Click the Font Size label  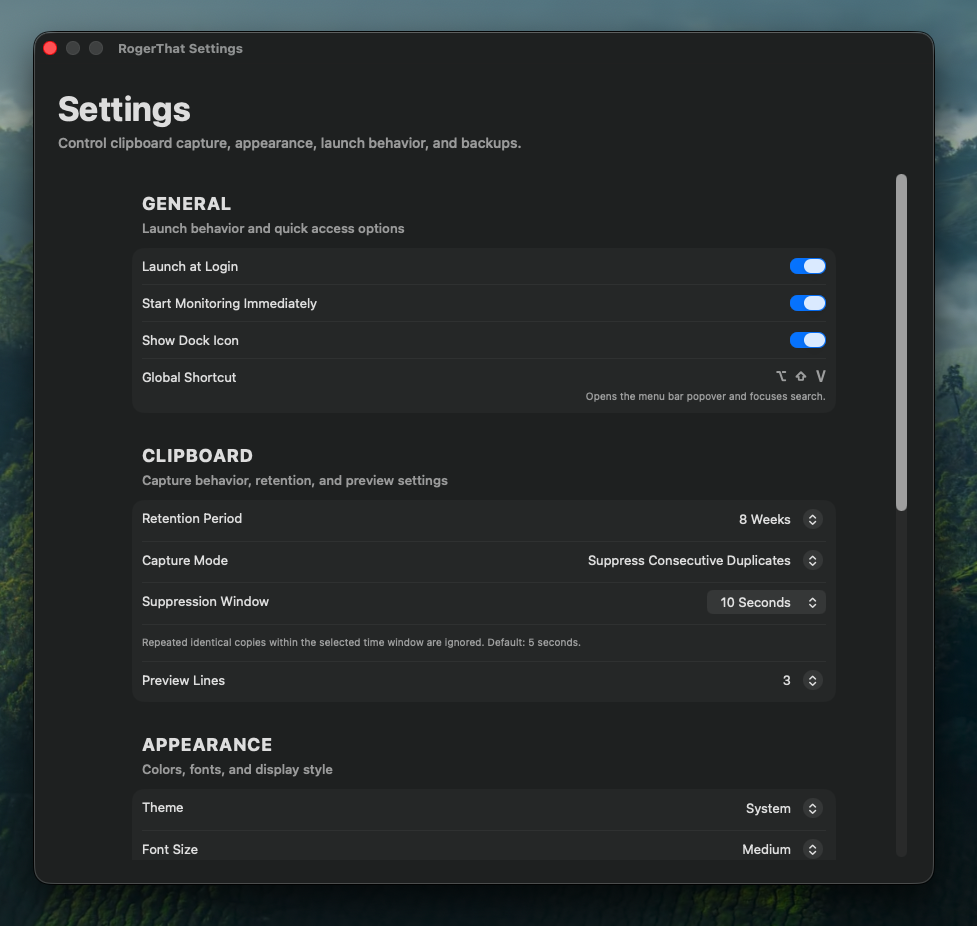pos(170,849)
